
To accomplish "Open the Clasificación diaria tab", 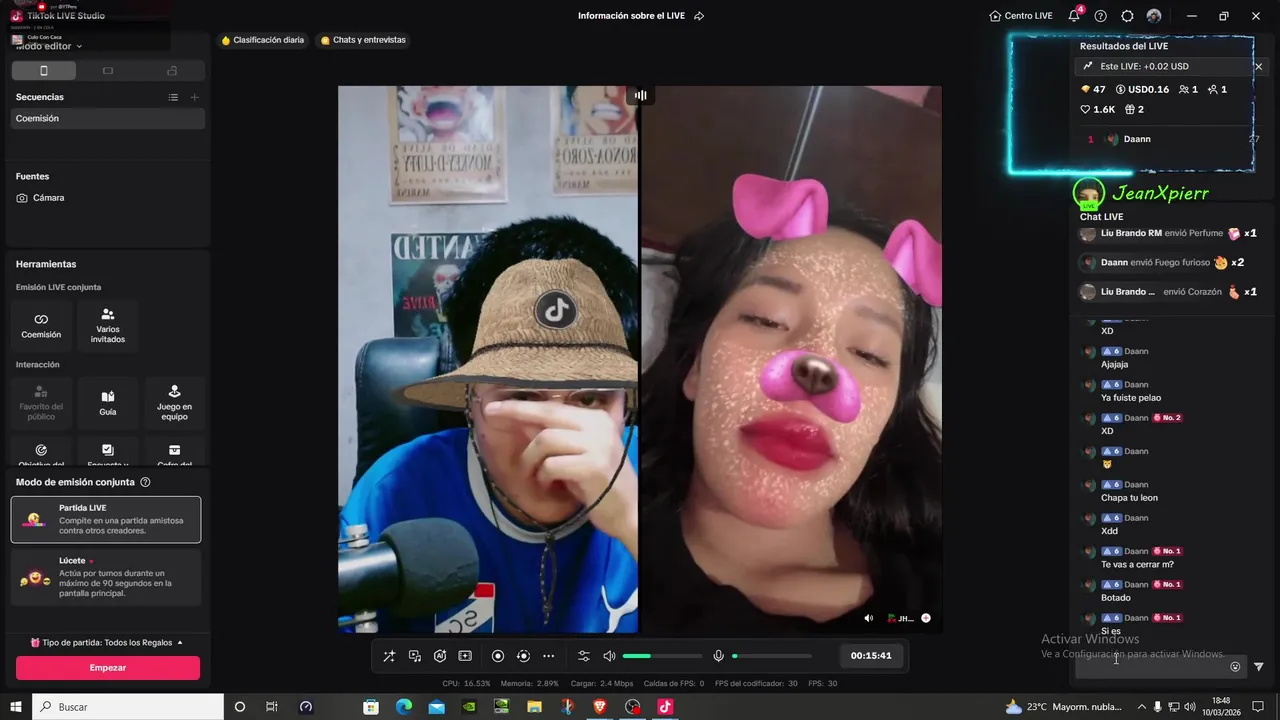I will pos(262,40).
